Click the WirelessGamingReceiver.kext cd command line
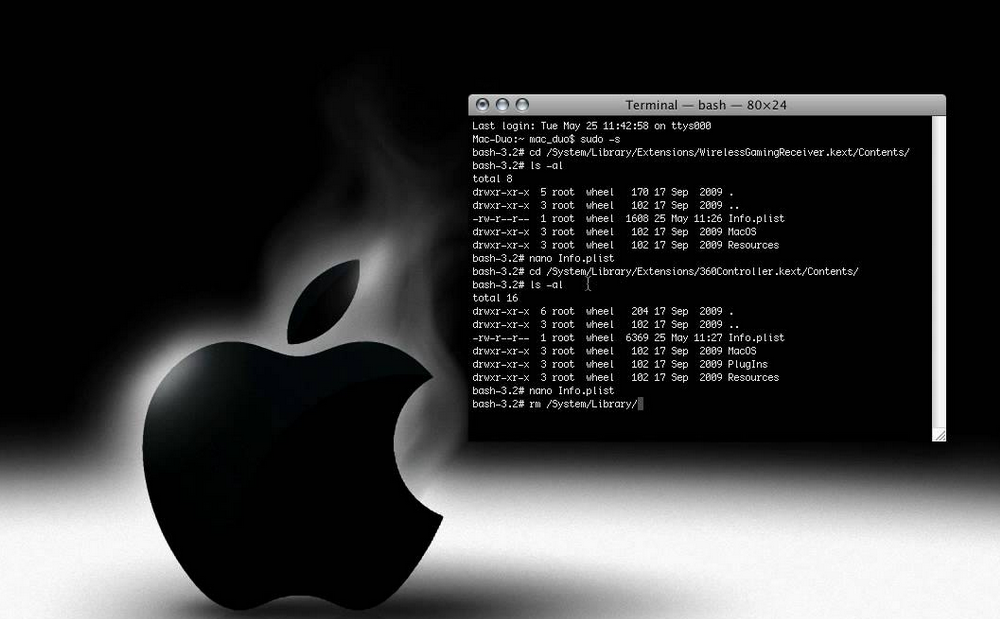This screenshot has height=619, width=1000. point(691,152)
